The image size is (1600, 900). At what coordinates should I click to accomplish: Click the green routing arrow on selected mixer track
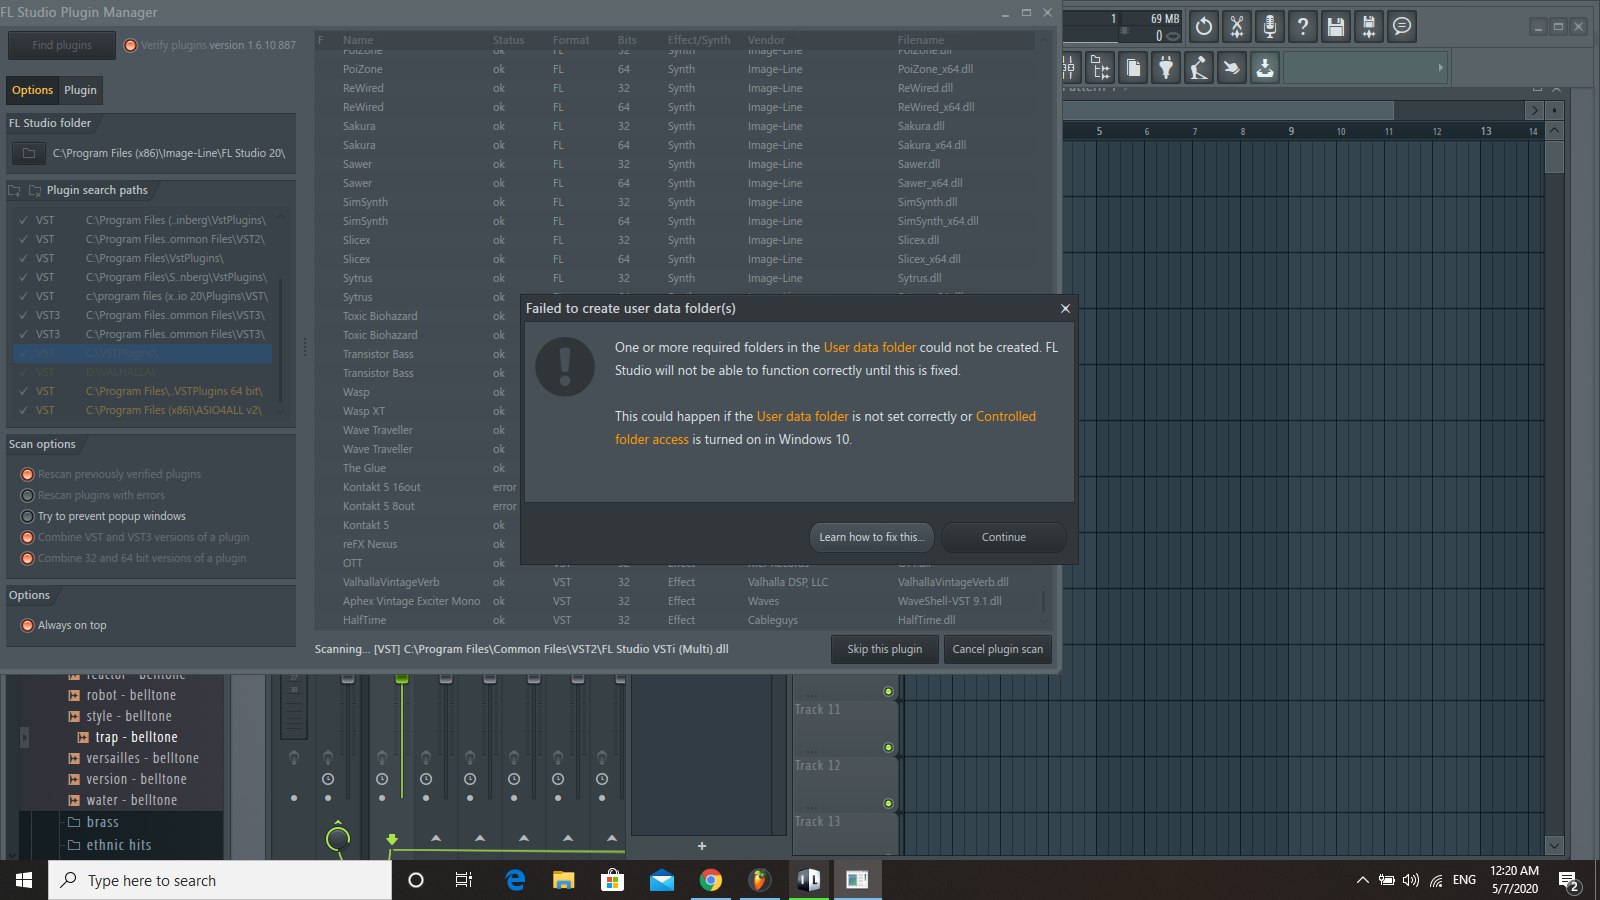pyautogui.click(x=392, y=839)
